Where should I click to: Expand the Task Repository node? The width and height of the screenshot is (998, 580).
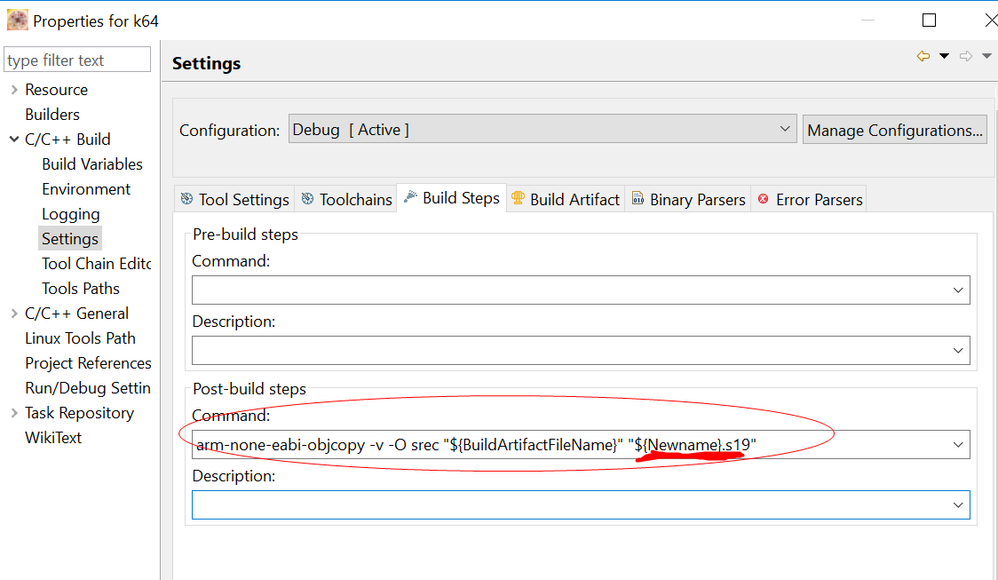coord(14,413)
